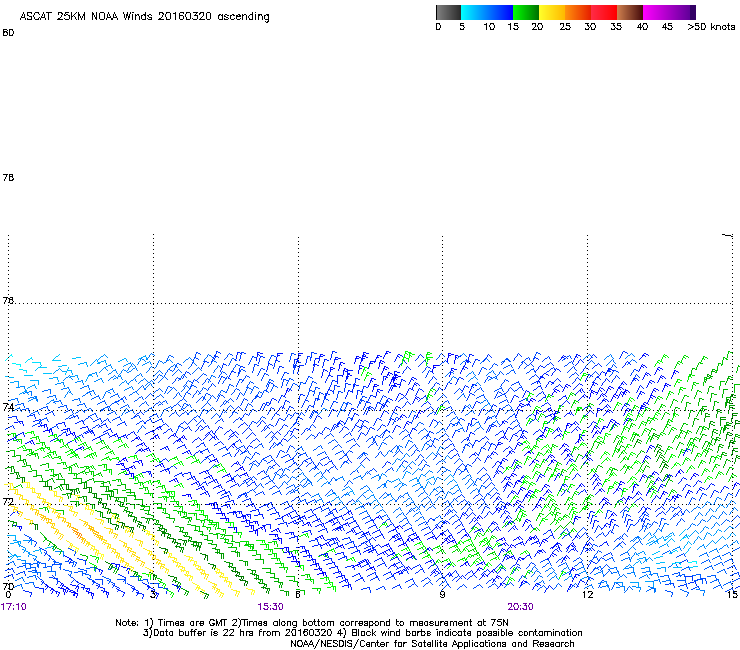Click the 70 latitude label on the left axis
Screen dimensions: 740x650
tap(8, 587)
